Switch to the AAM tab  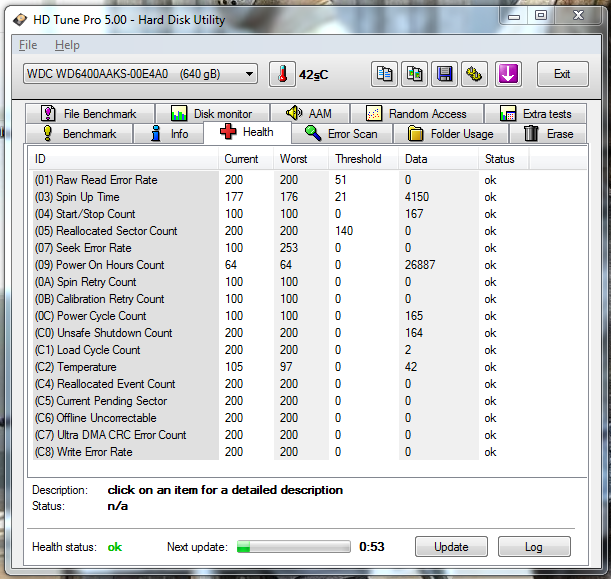click(310, 114)
